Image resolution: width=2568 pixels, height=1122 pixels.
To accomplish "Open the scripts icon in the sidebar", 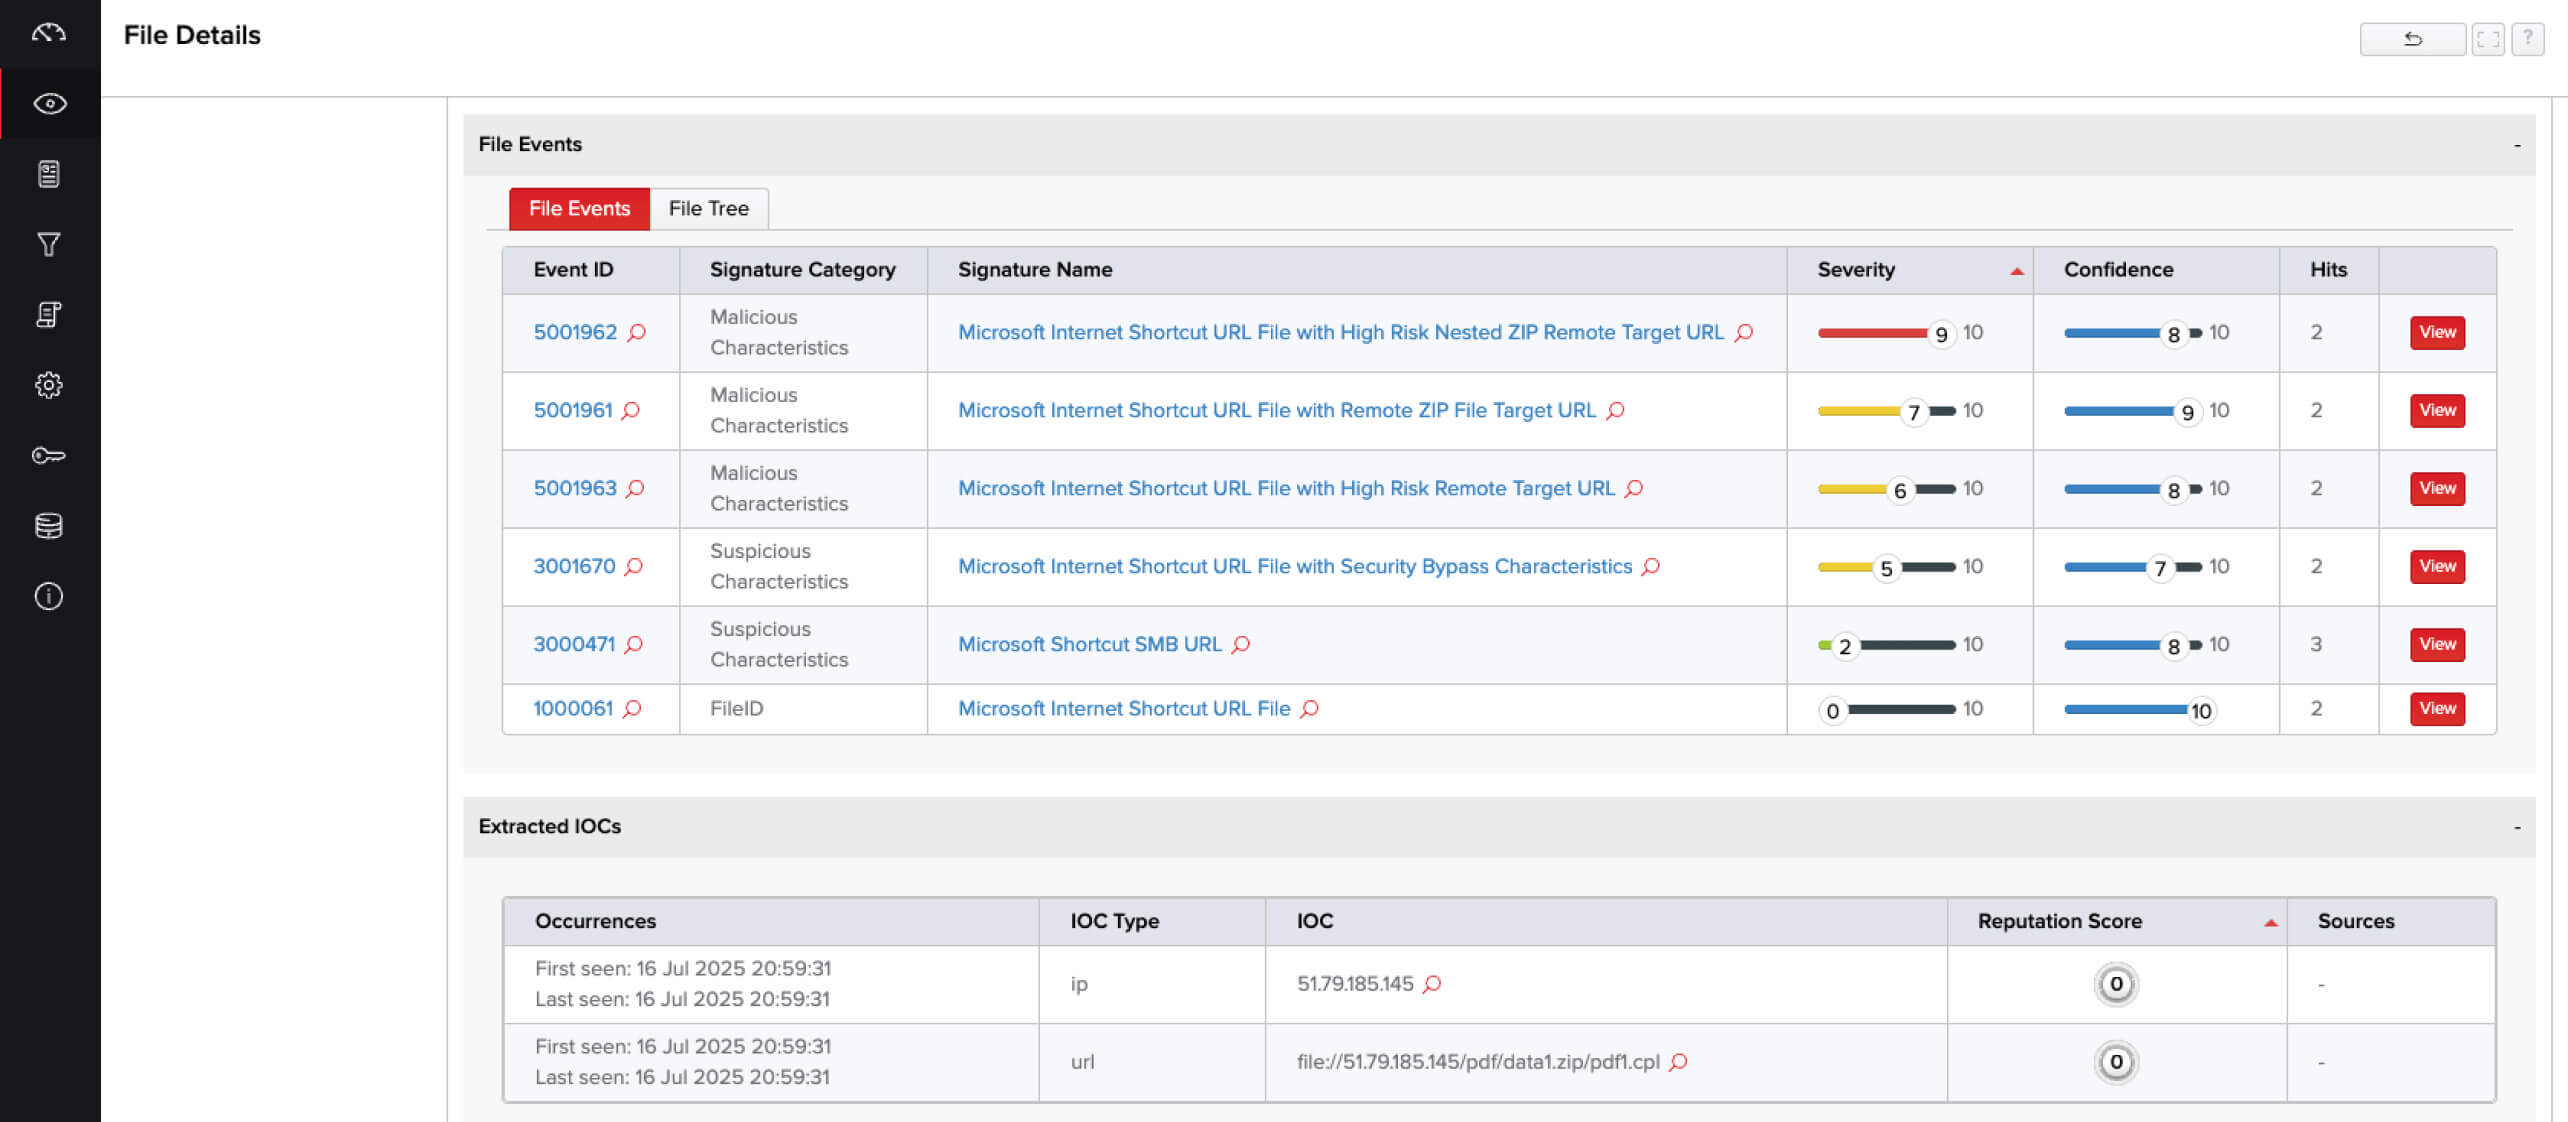I will coord(49,314).
